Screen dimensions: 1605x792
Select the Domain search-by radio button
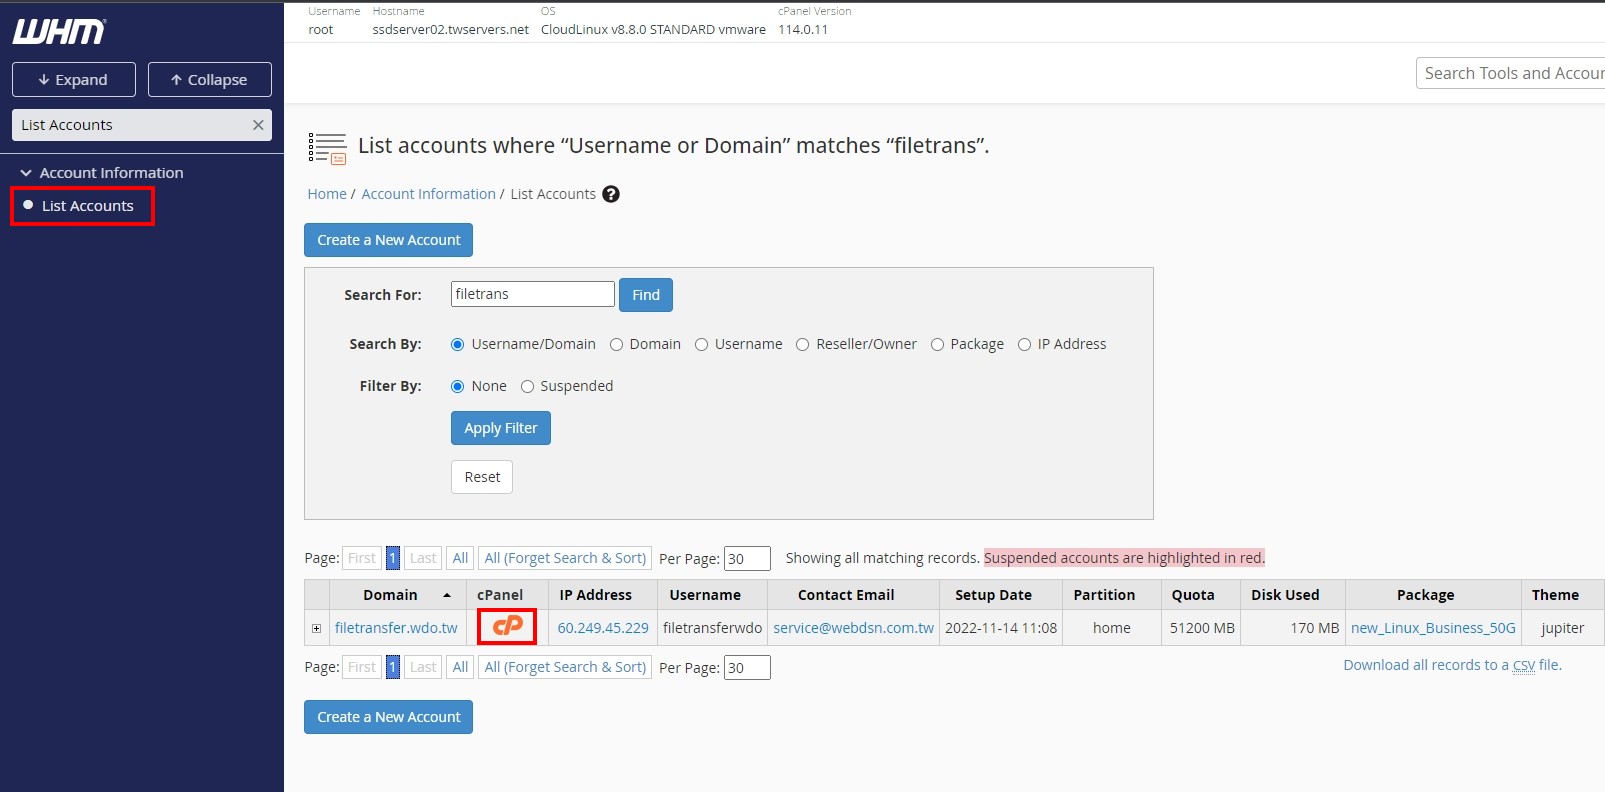click(x=617, y=345)
